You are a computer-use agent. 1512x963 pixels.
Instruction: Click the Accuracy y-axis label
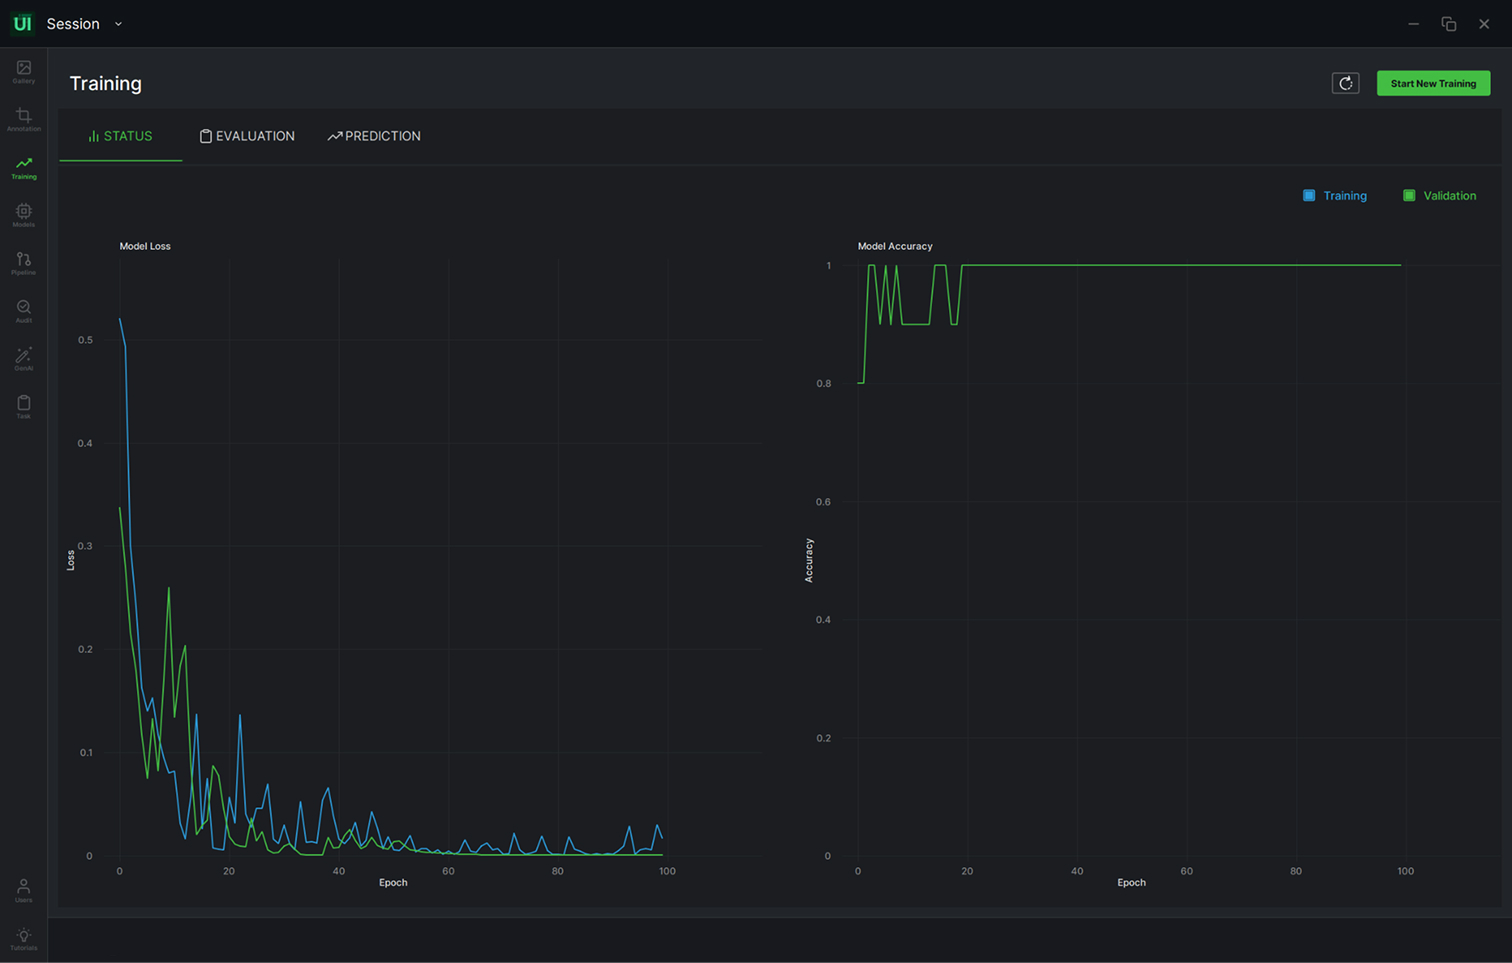tap(809, 560)
